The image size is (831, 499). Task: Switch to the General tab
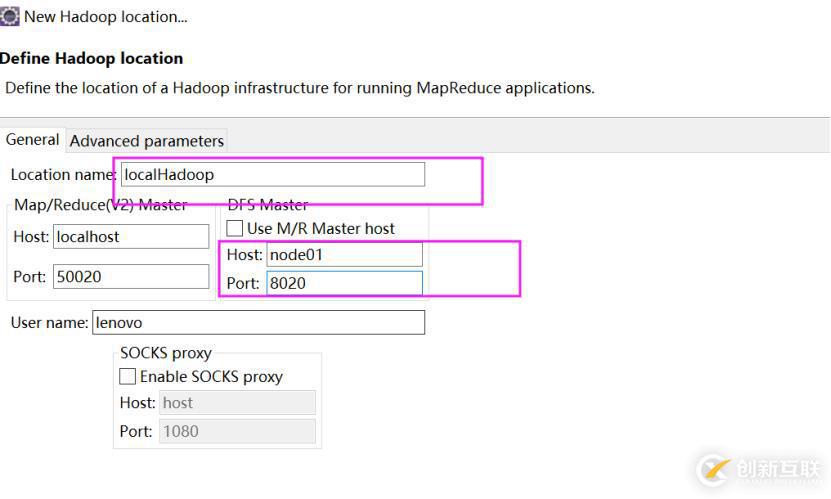point(32,140)
